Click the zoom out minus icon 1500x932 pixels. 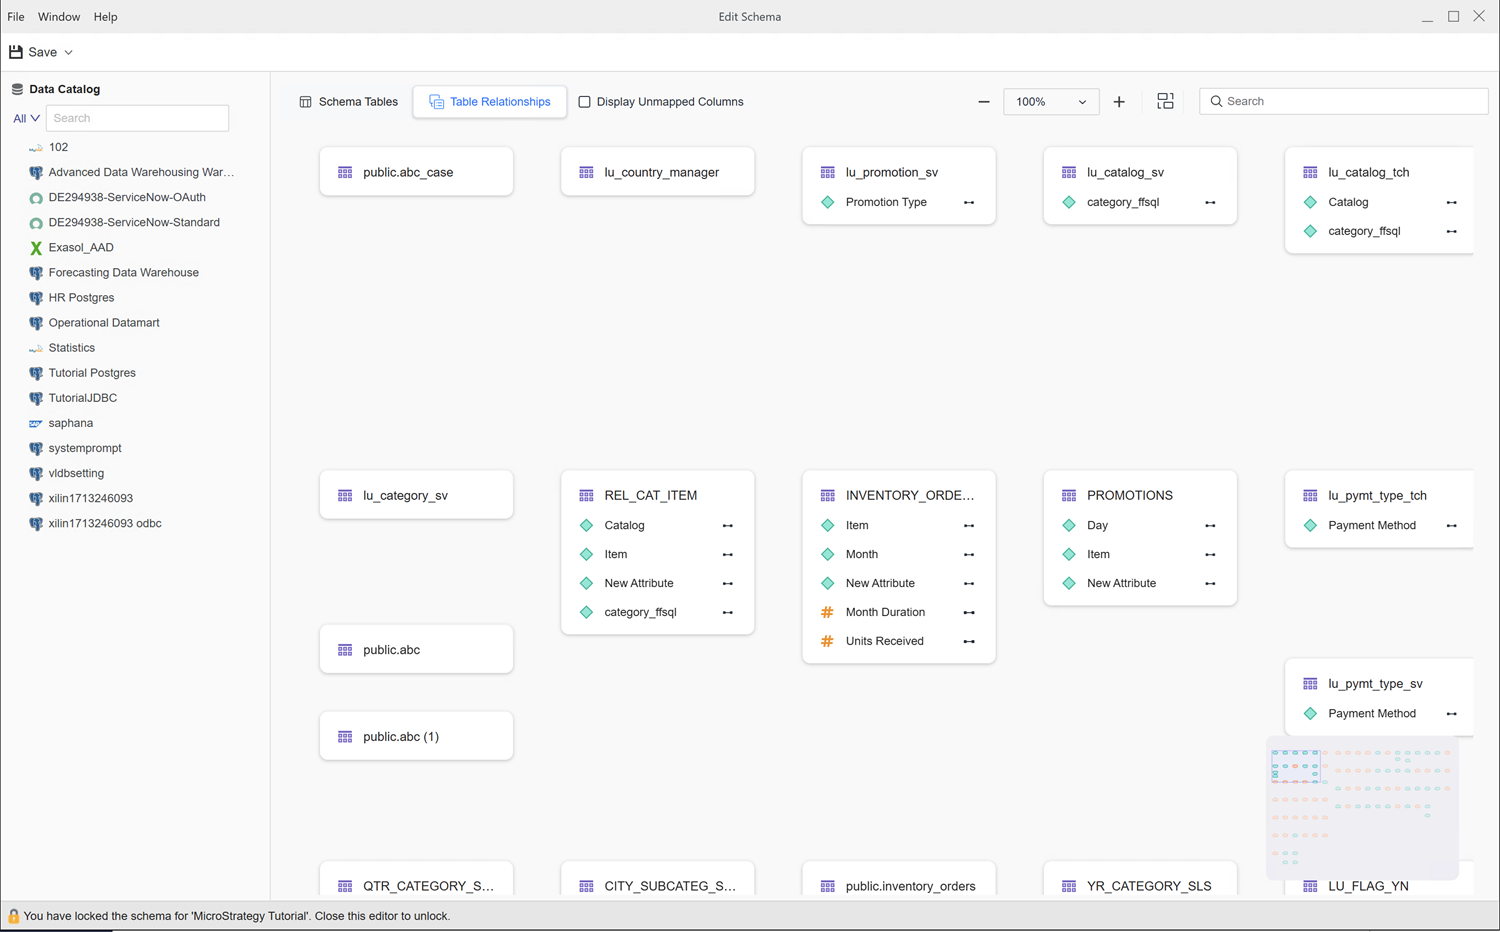coord(984,102)
